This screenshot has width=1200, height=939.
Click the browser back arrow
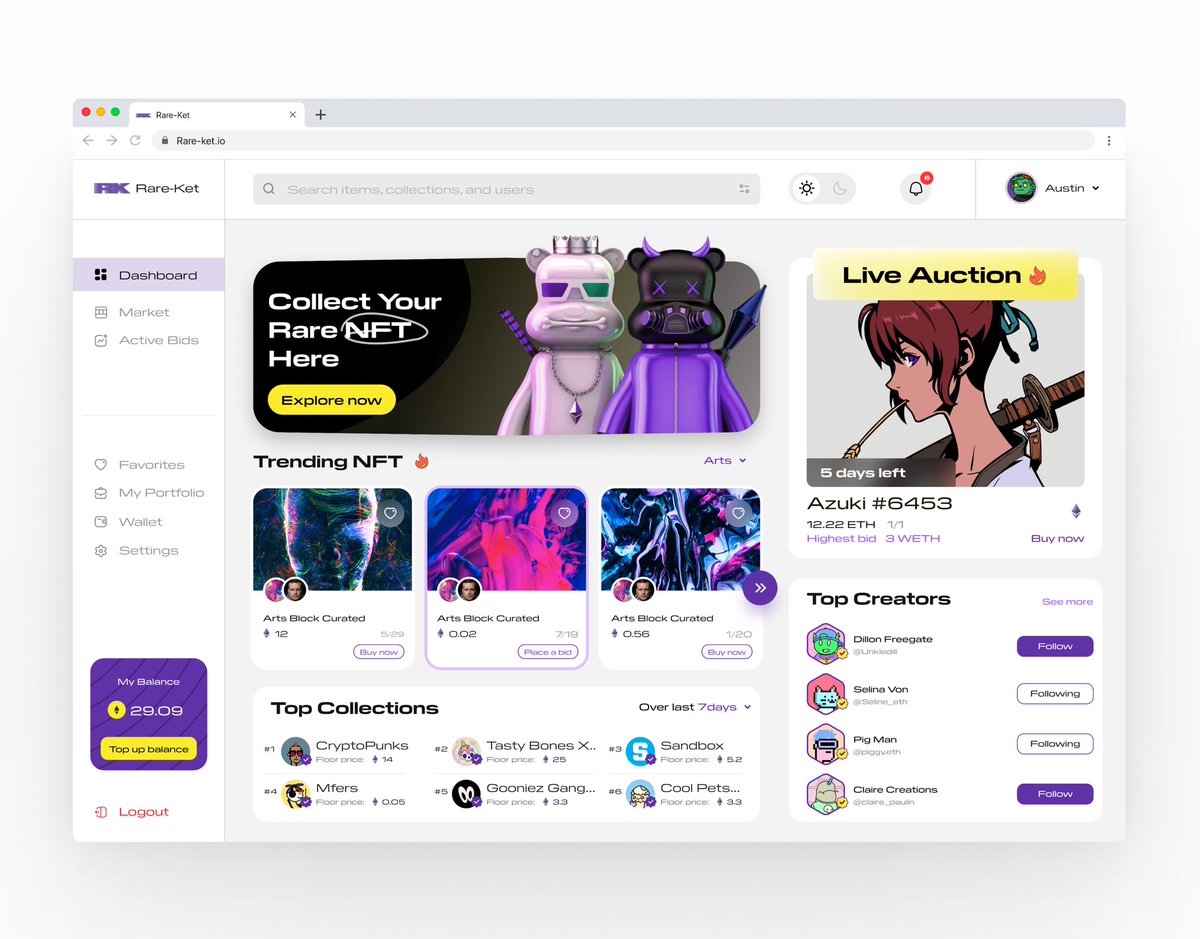pos(88,141)
